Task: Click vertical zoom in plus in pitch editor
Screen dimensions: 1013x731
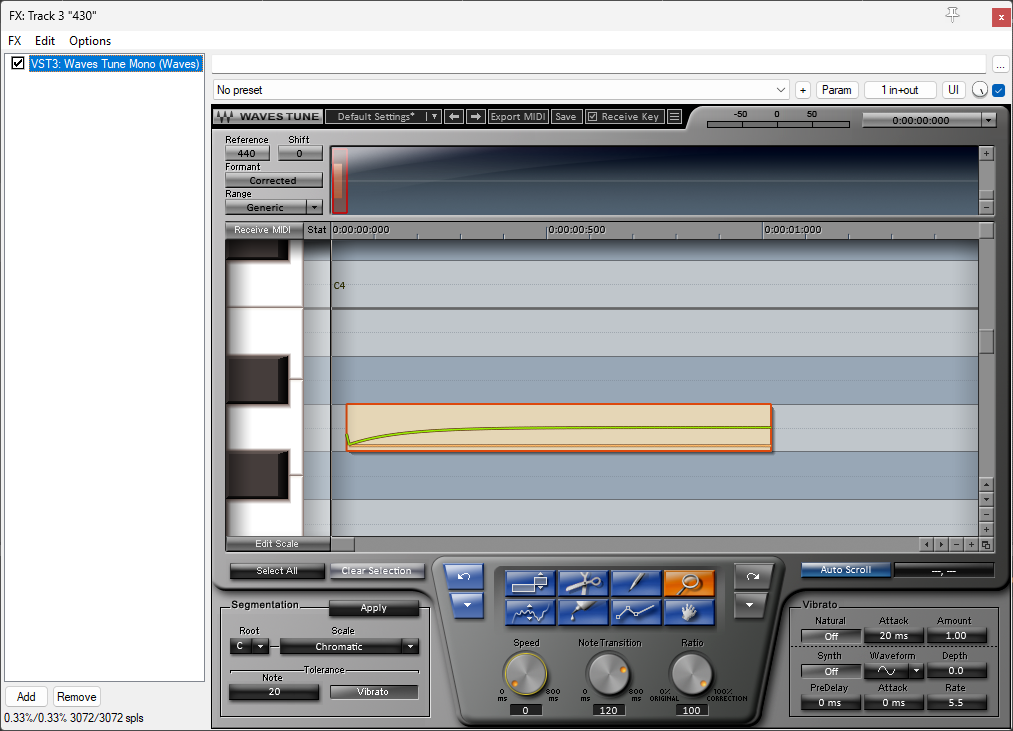Action: point(986,529)
